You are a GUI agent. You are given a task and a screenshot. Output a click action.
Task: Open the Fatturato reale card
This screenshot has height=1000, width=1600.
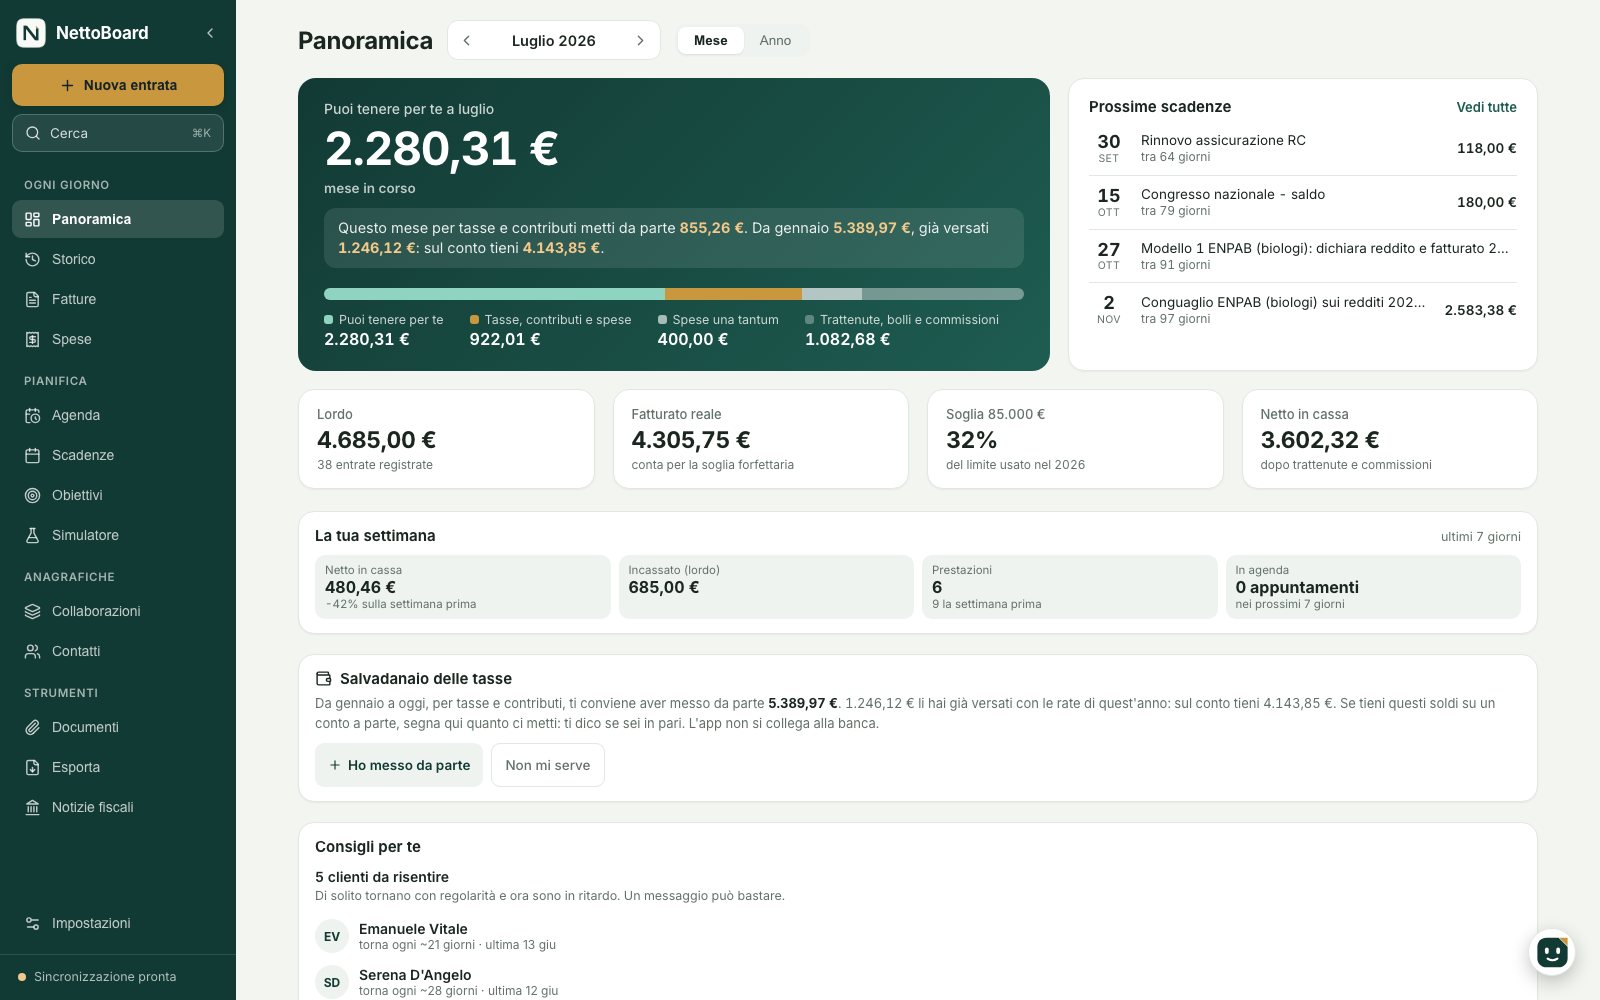(x=761, y=439)
